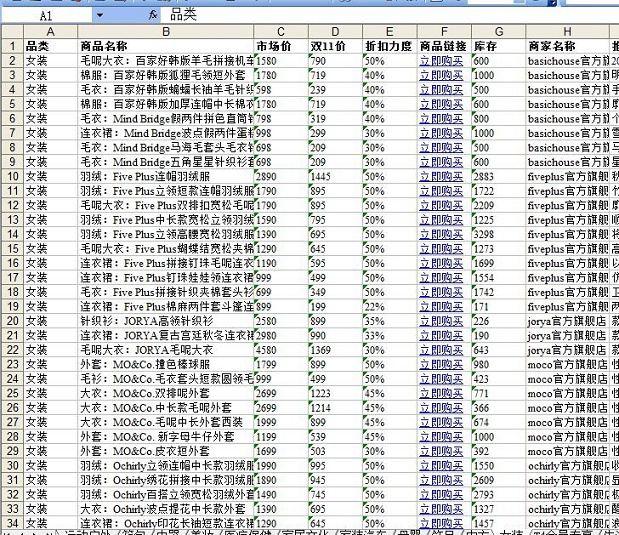Click header cell 商品链接
The width and height of the screenshot is (619, 535).
[x=444, y=46]
